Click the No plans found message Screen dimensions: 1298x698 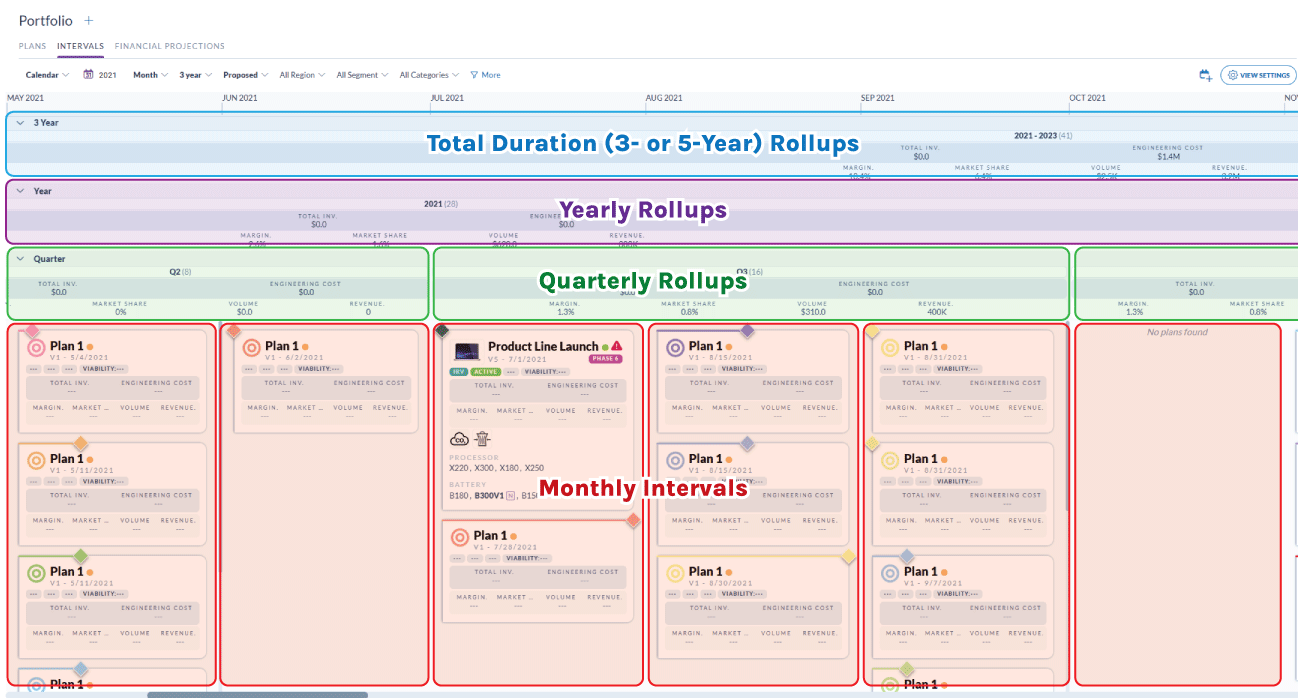click(1177, 332)
